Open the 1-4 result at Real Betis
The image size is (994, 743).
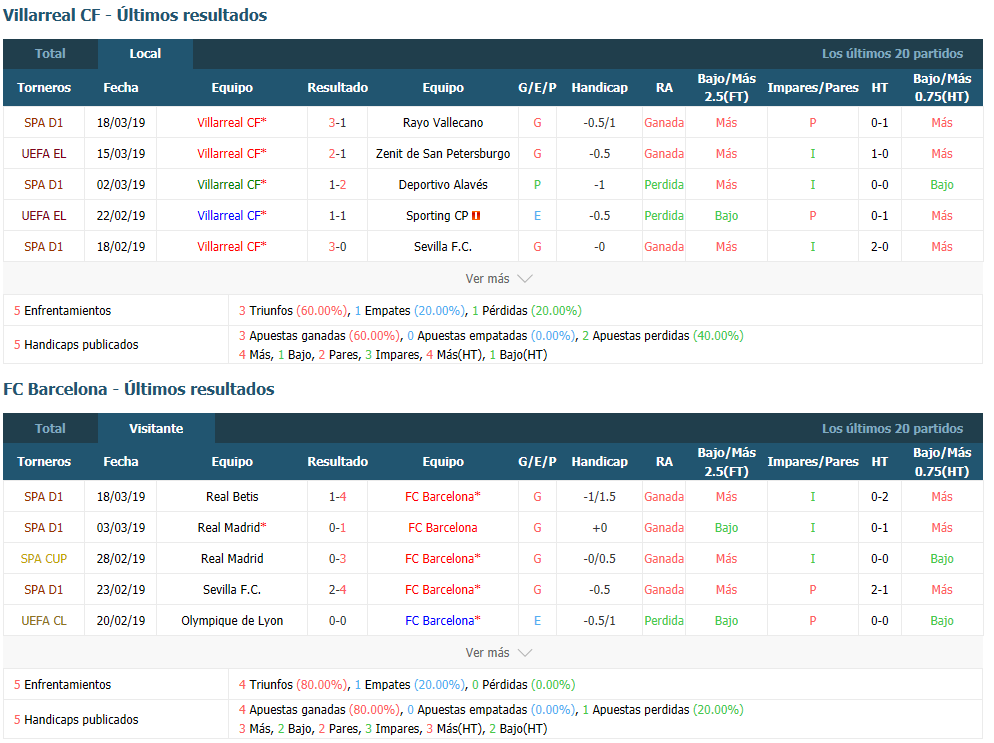[337, 496]
